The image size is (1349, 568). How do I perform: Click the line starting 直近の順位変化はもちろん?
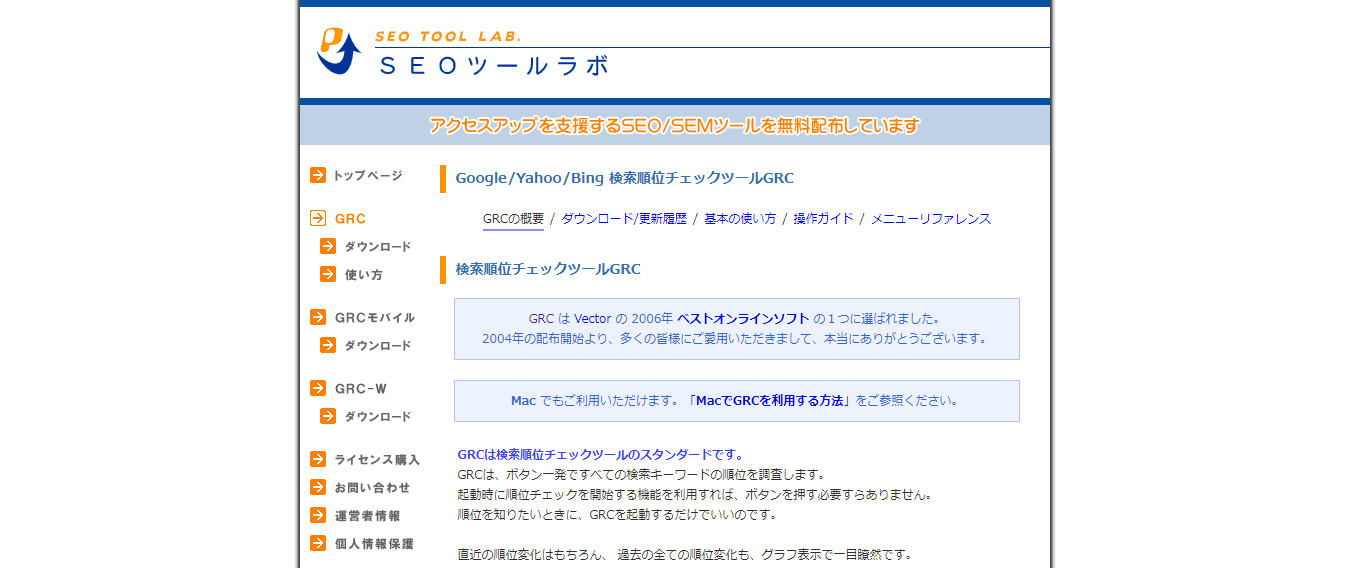[x=685, y=554]
